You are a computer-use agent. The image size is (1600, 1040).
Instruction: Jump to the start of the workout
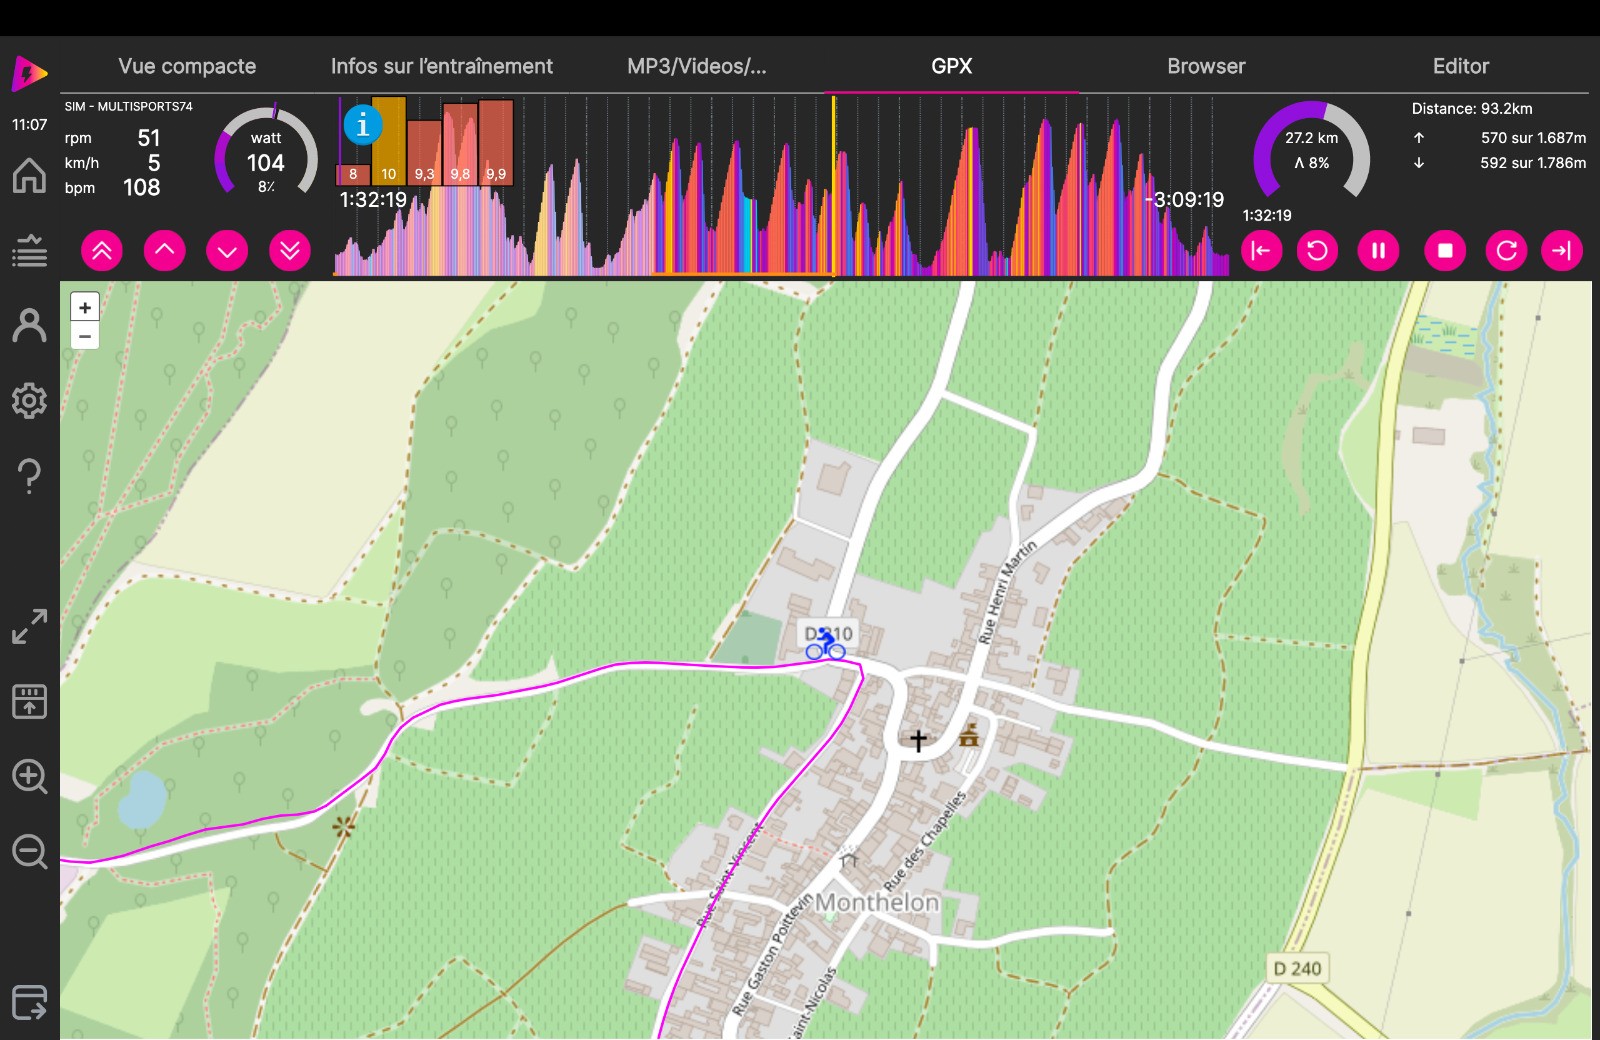pyautogui.click(x=1261, y=251)
